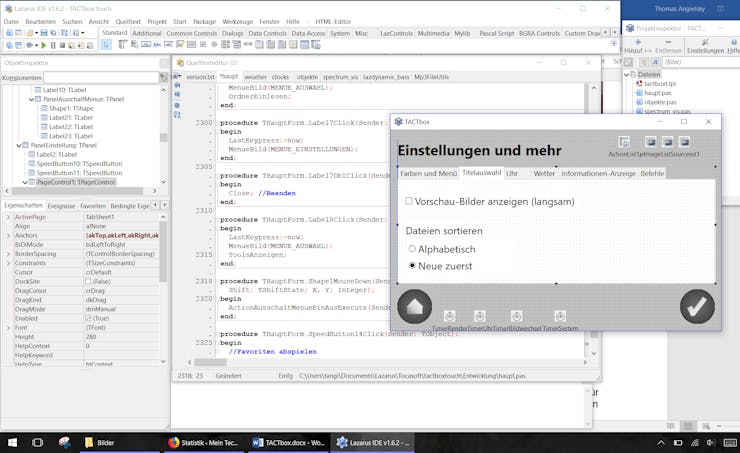Open the Projekt menu
The image size is (740, 453).
click(x=157, y=22)
